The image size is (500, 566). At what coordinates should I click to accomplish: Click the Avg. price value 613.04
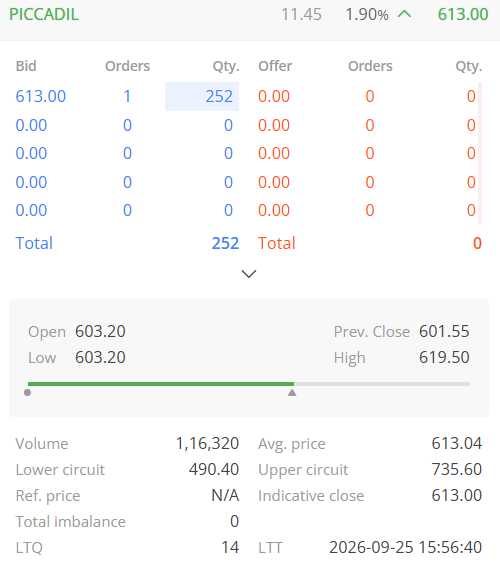[x=457, y=443]
